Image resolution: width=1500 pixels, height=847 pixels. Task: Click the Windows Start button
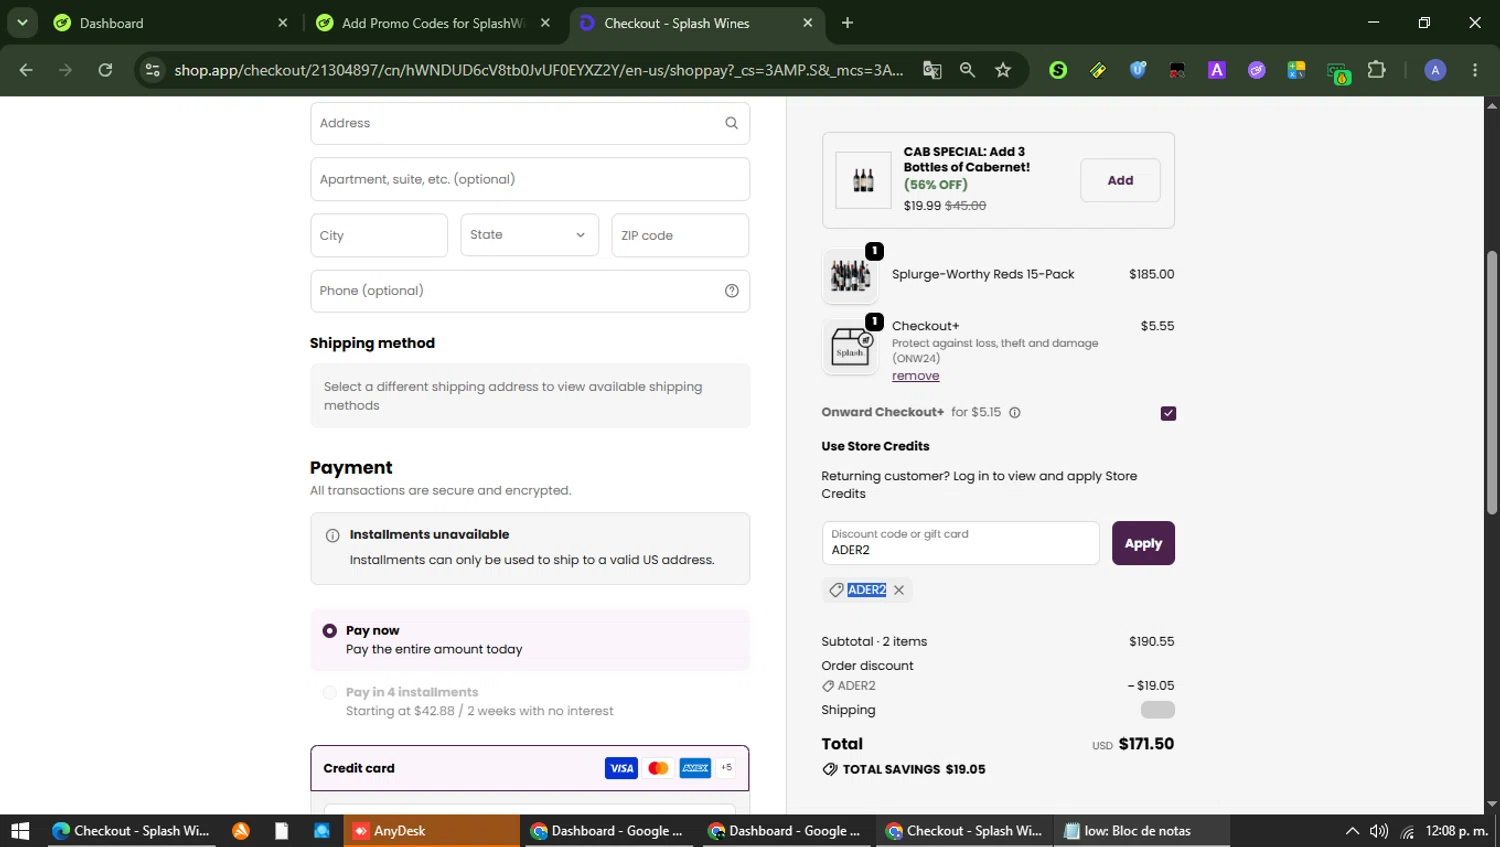20,831
